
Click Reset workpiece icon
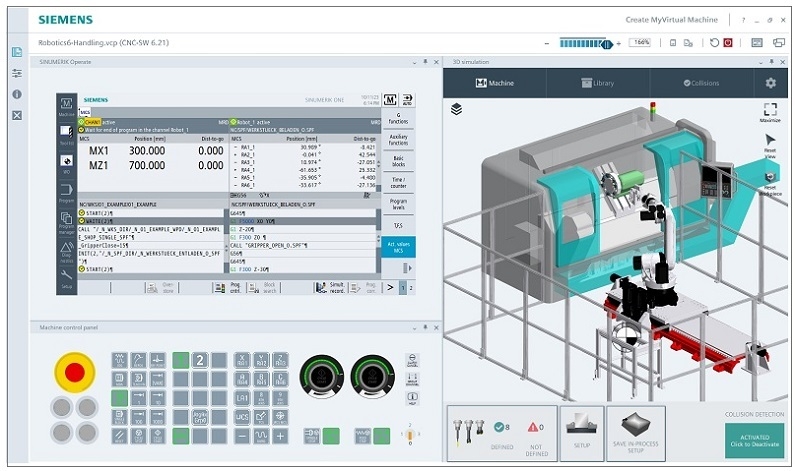770,184
